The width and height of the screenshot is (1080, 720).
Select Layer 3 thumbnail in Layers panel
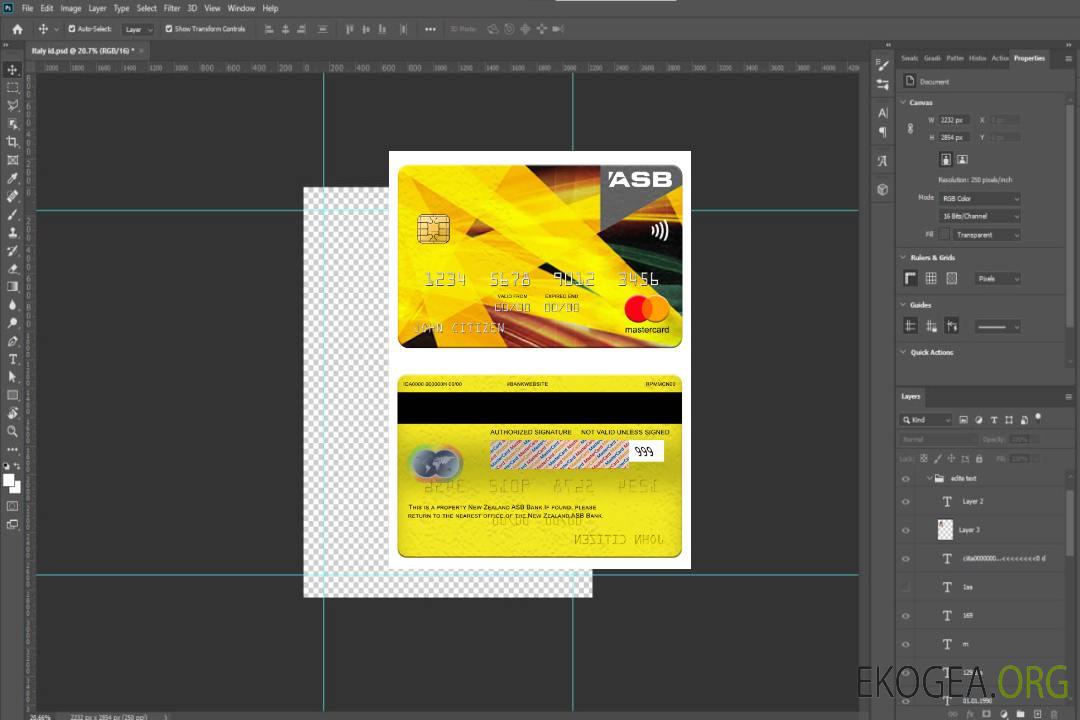946,530
